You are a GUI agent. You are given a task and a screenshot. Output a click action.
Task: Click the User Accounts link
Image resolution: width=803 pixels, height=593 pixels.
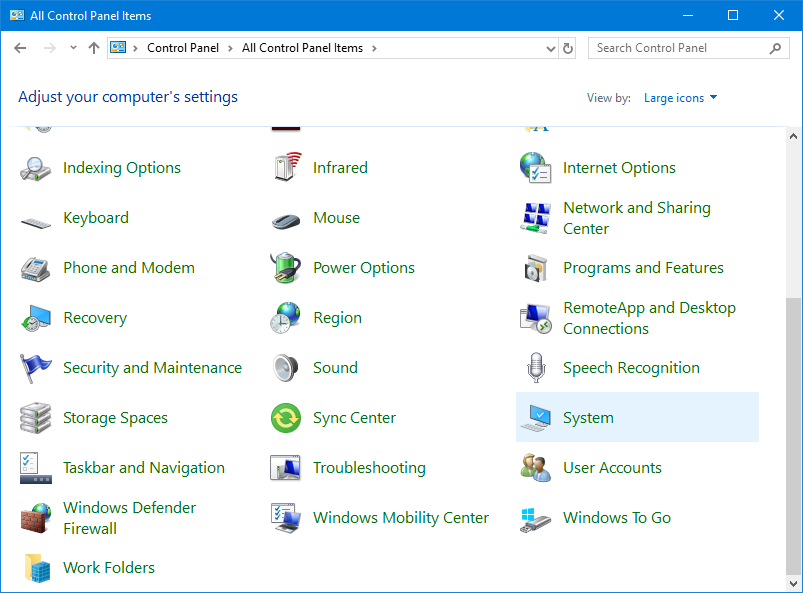[x=612, y=468]
